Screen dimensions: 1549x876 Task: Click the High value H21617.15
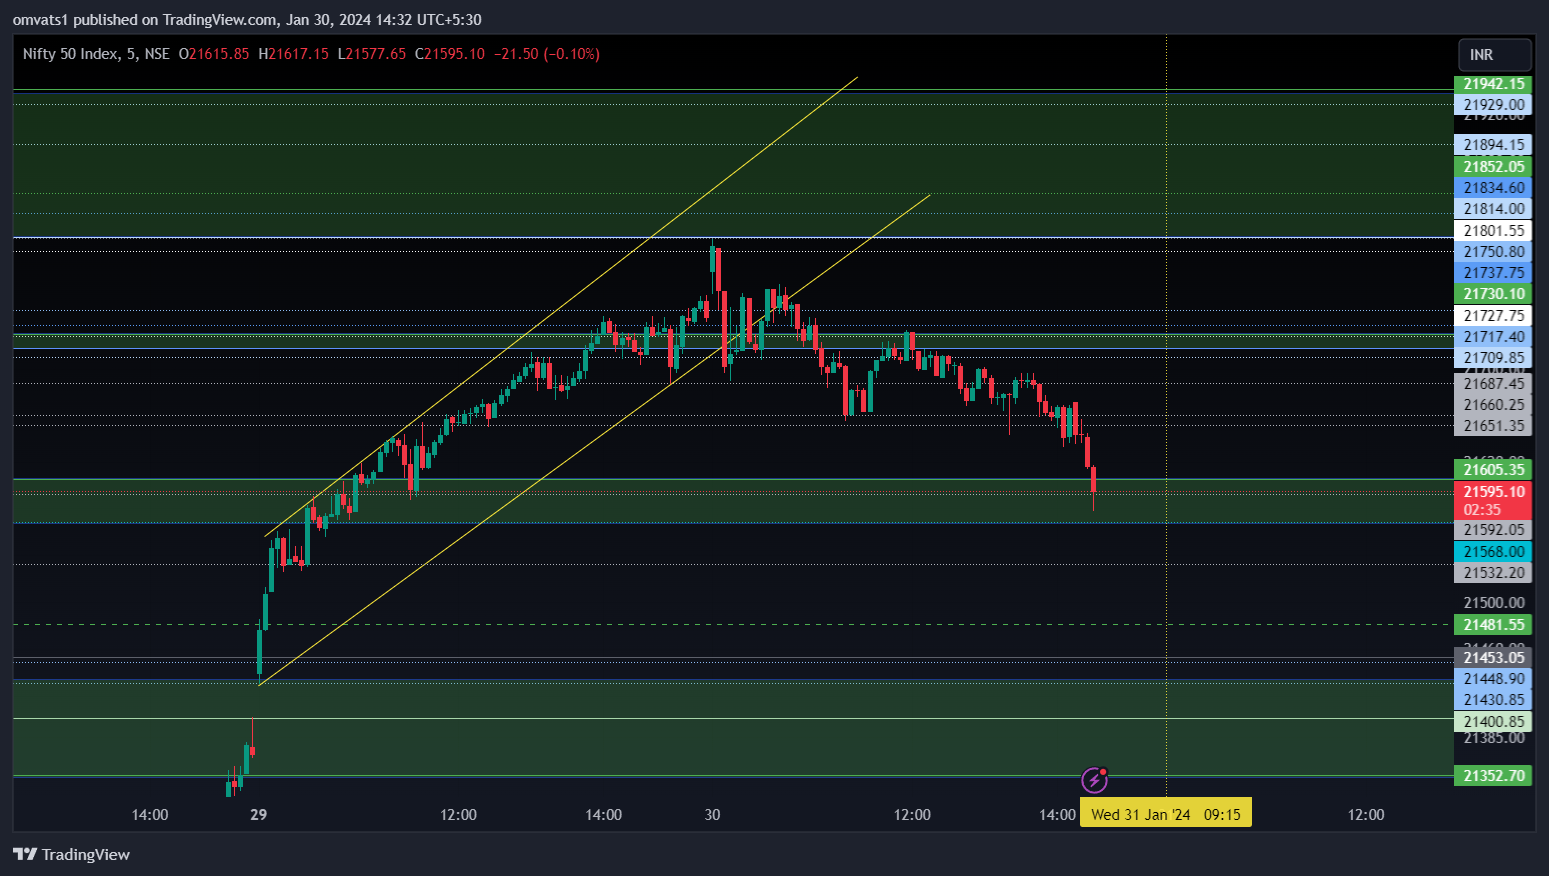tap(293, 54)
